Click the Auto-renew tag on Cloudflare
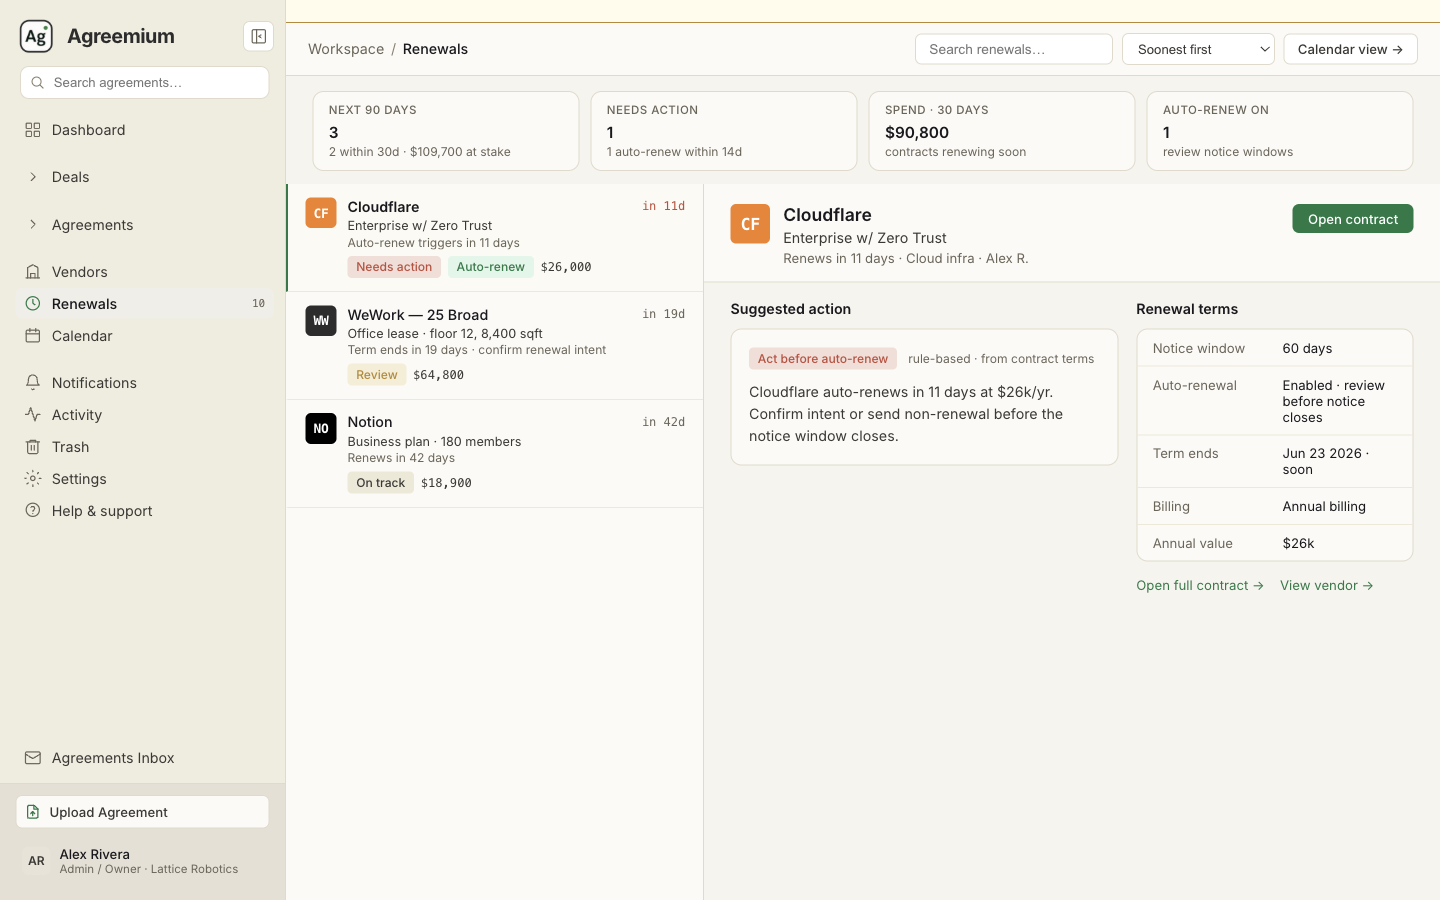Screen dimensions: 1440x900 [x=490, y=267]
